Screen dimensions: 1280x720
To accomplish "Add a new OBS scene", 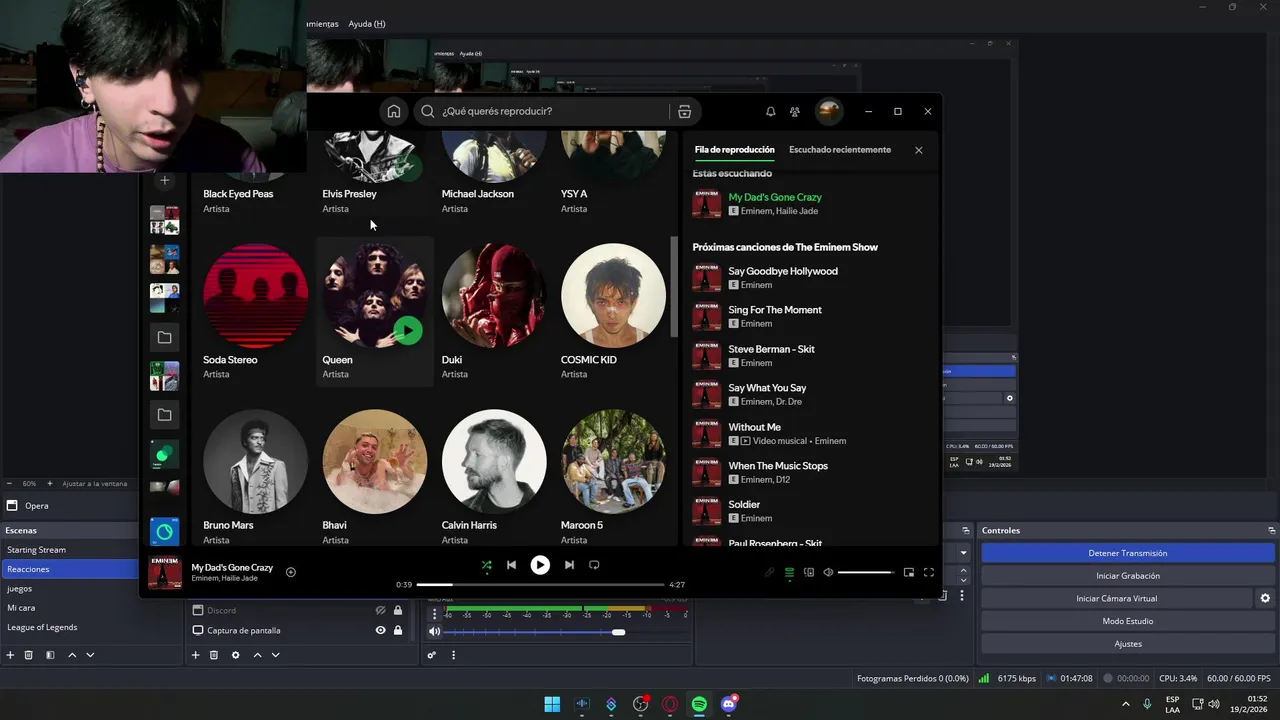I will pos(10,655).
